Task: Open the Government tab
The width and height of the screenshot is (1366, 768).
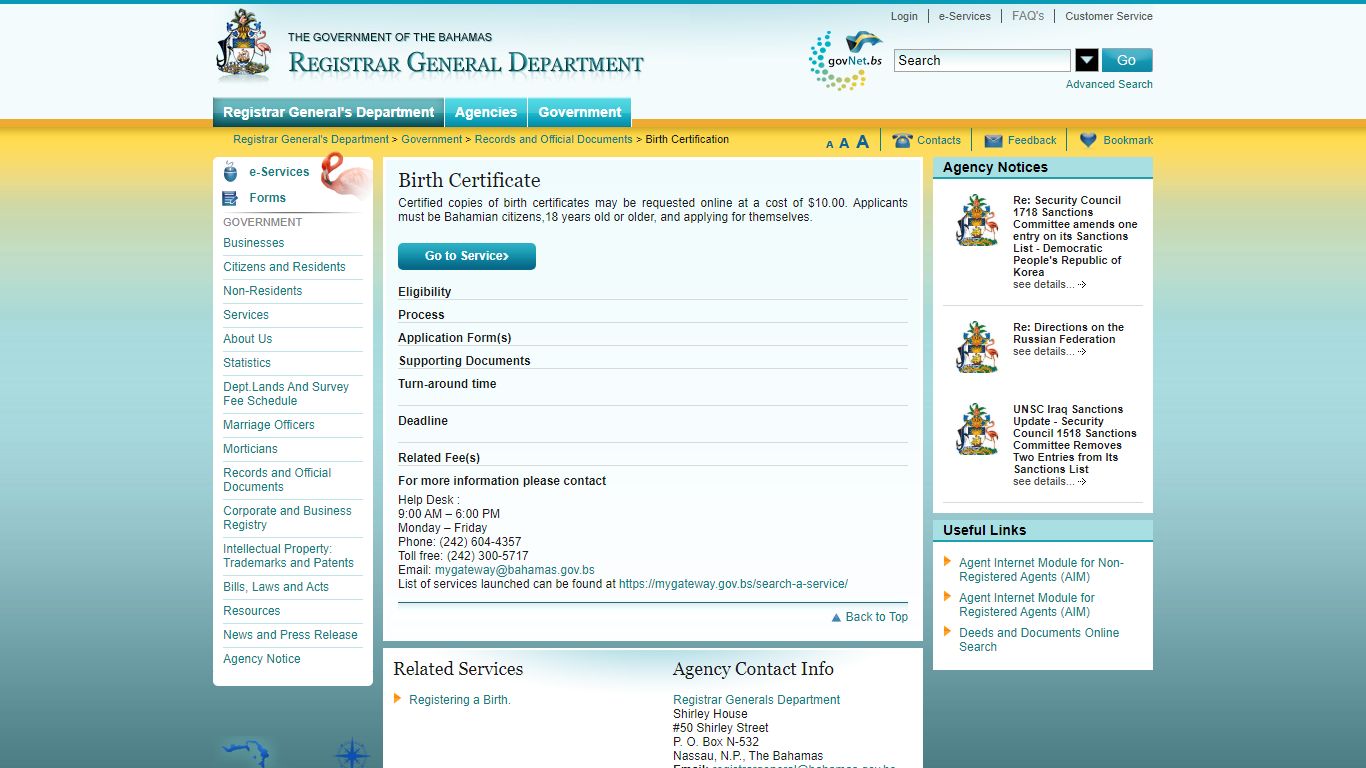Action: pos(580,112)
